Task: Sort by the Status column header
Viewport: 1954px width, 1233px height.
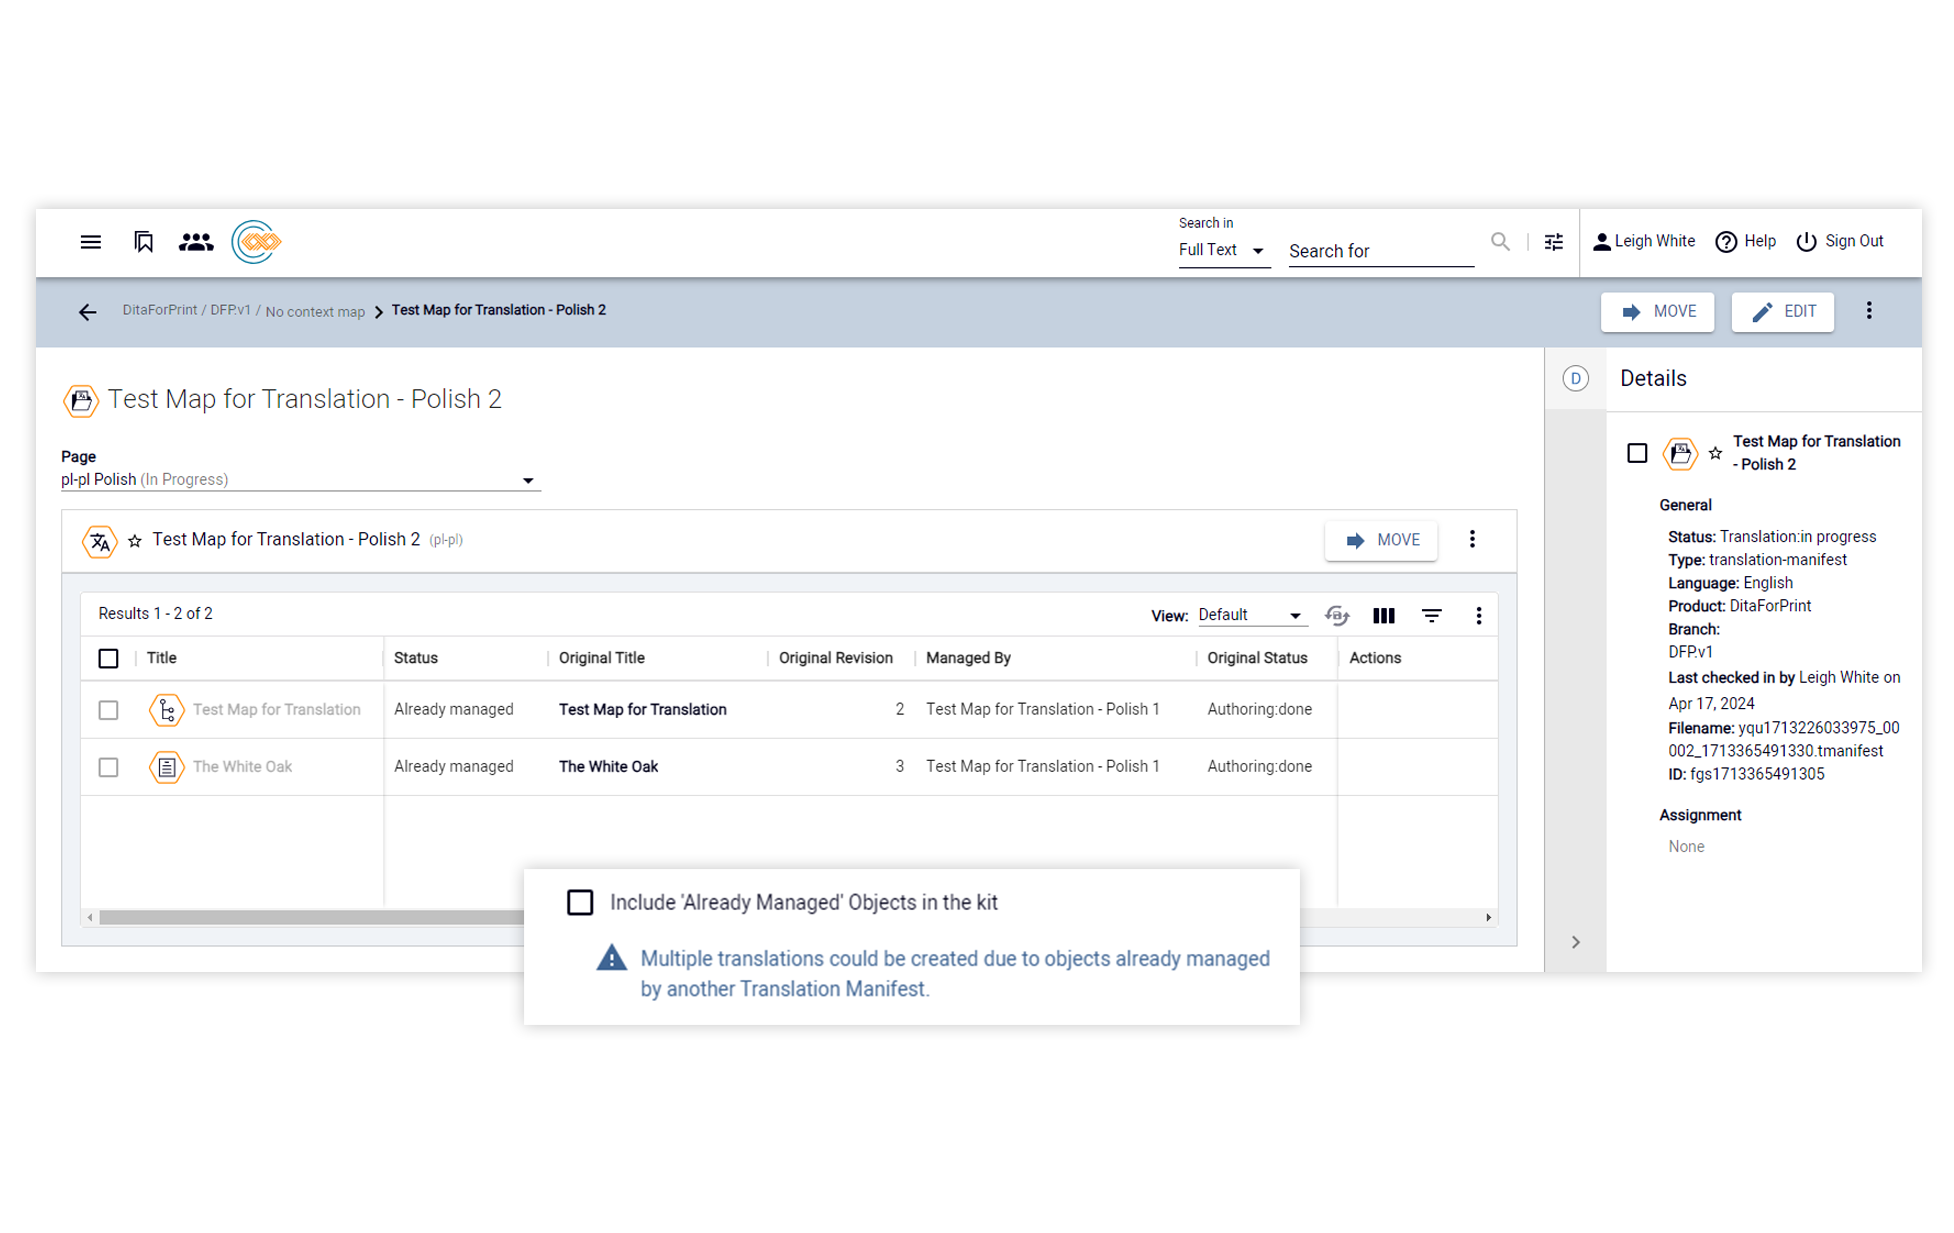Action: coord(416,658)
